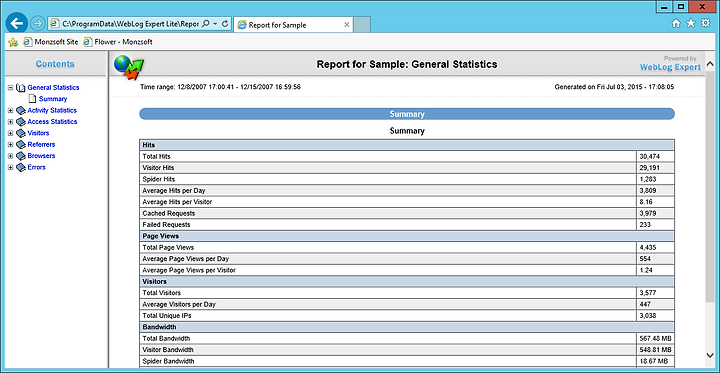Click the Internet Explorer icon on the Flower - Monzsoft favorite

[x=88, y=42]
